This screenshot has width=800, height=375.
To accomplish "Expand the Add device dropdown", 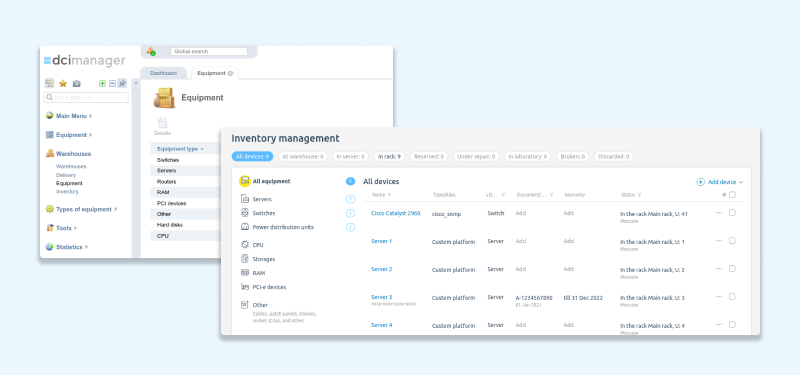I will pyautogui.click(x=720, y=182).
